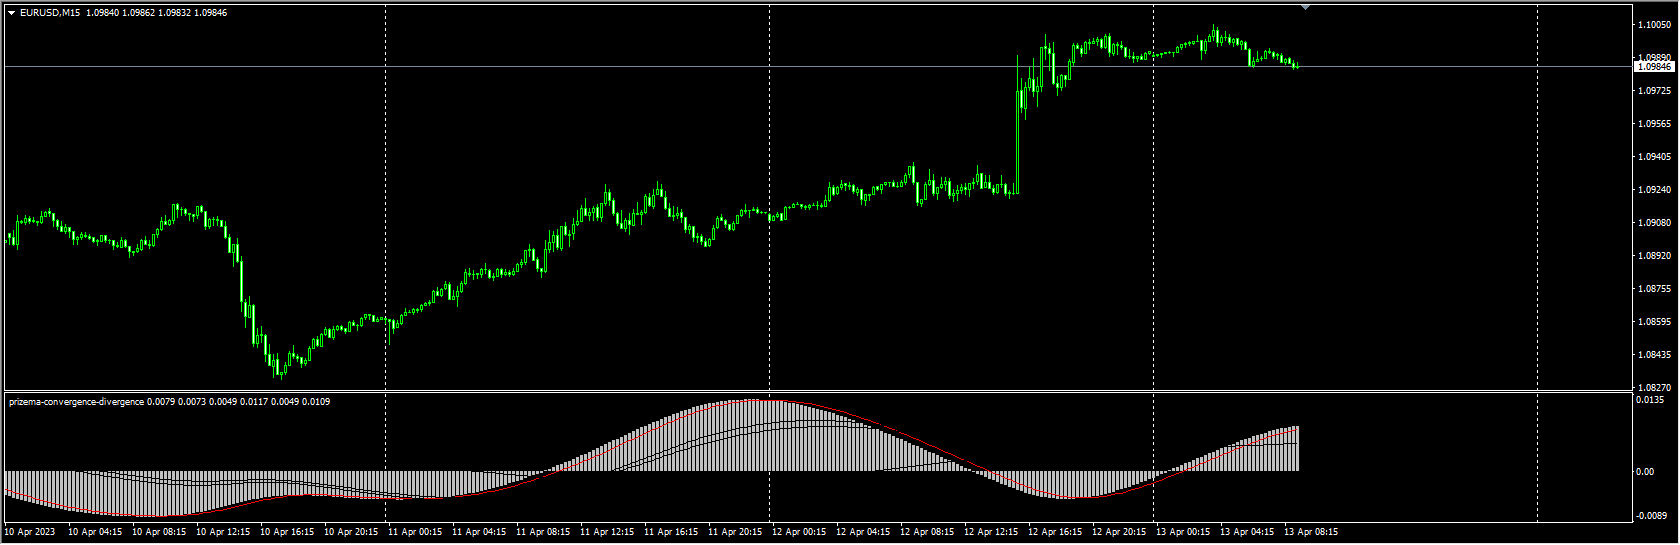Click the 1.08270 price axis level
Screen dimensions: 1680x545
click(x=1654, y=387)
